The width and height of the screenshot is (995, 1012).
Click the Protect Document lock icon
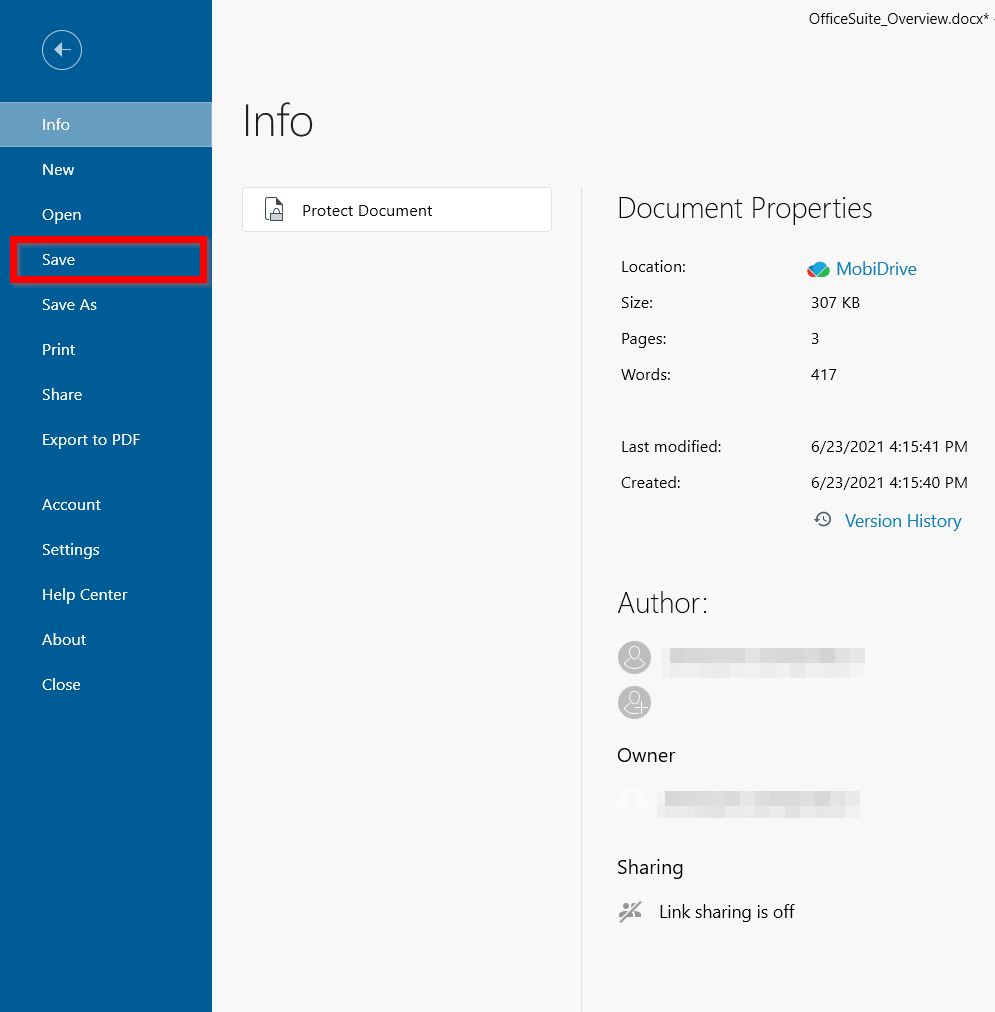point(274,210)
